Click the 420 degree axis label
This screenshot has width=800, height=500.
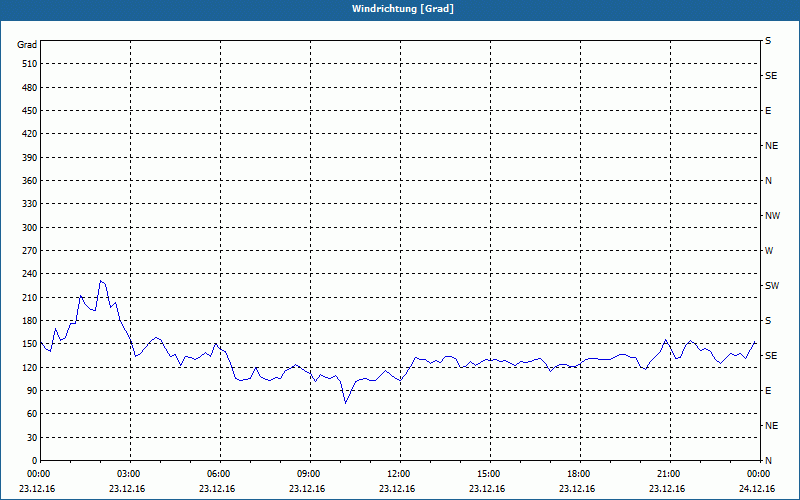point(30,134)
